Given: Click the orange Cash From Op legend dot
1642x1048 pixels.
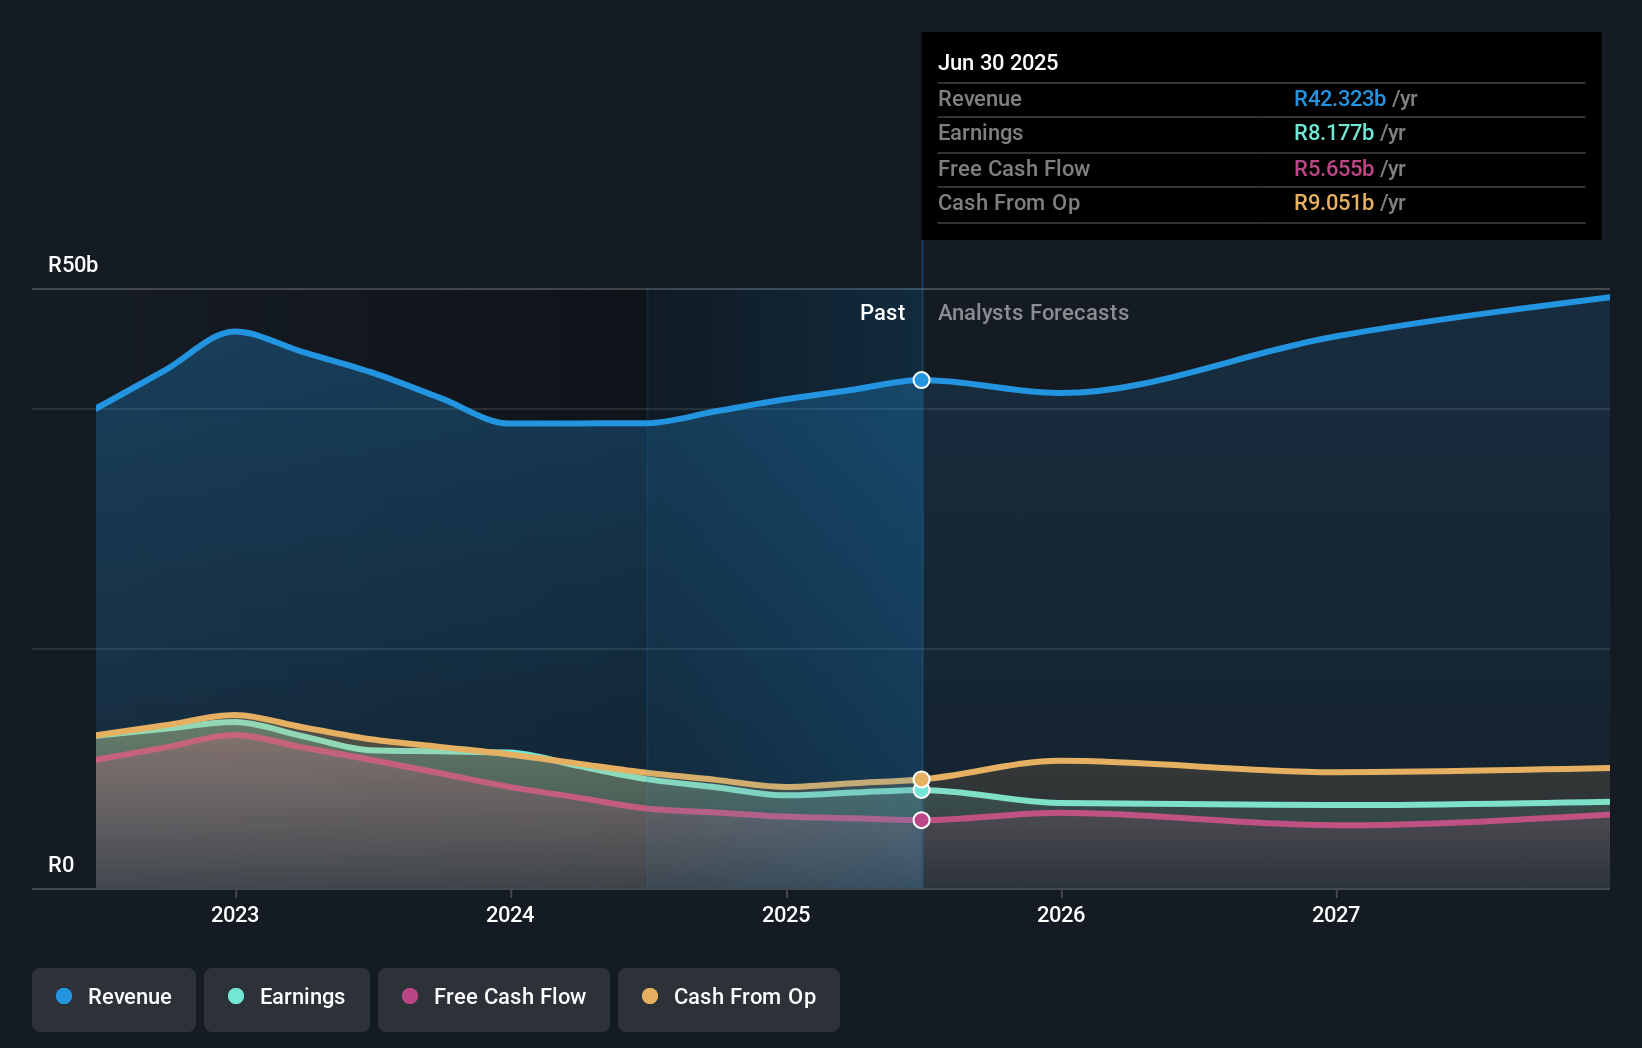Looking at the screenshot, I should coord(653,997).
